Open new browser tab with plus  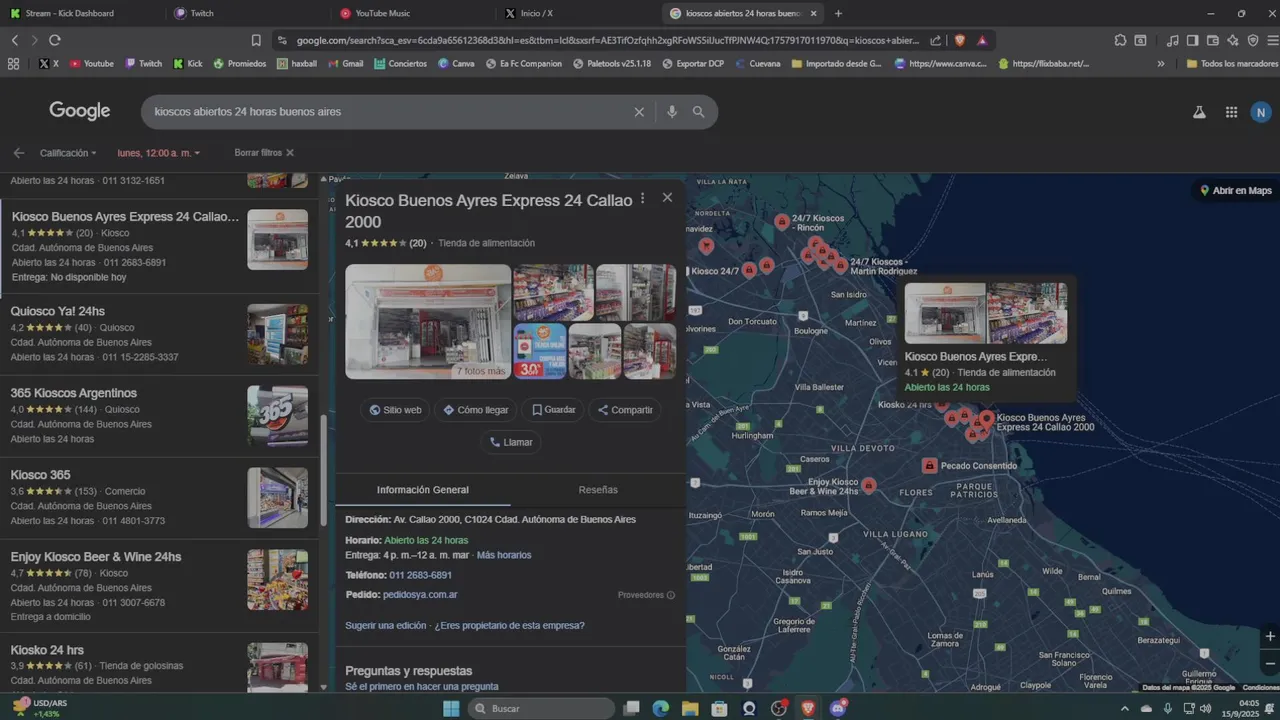[x=838, y=13]
